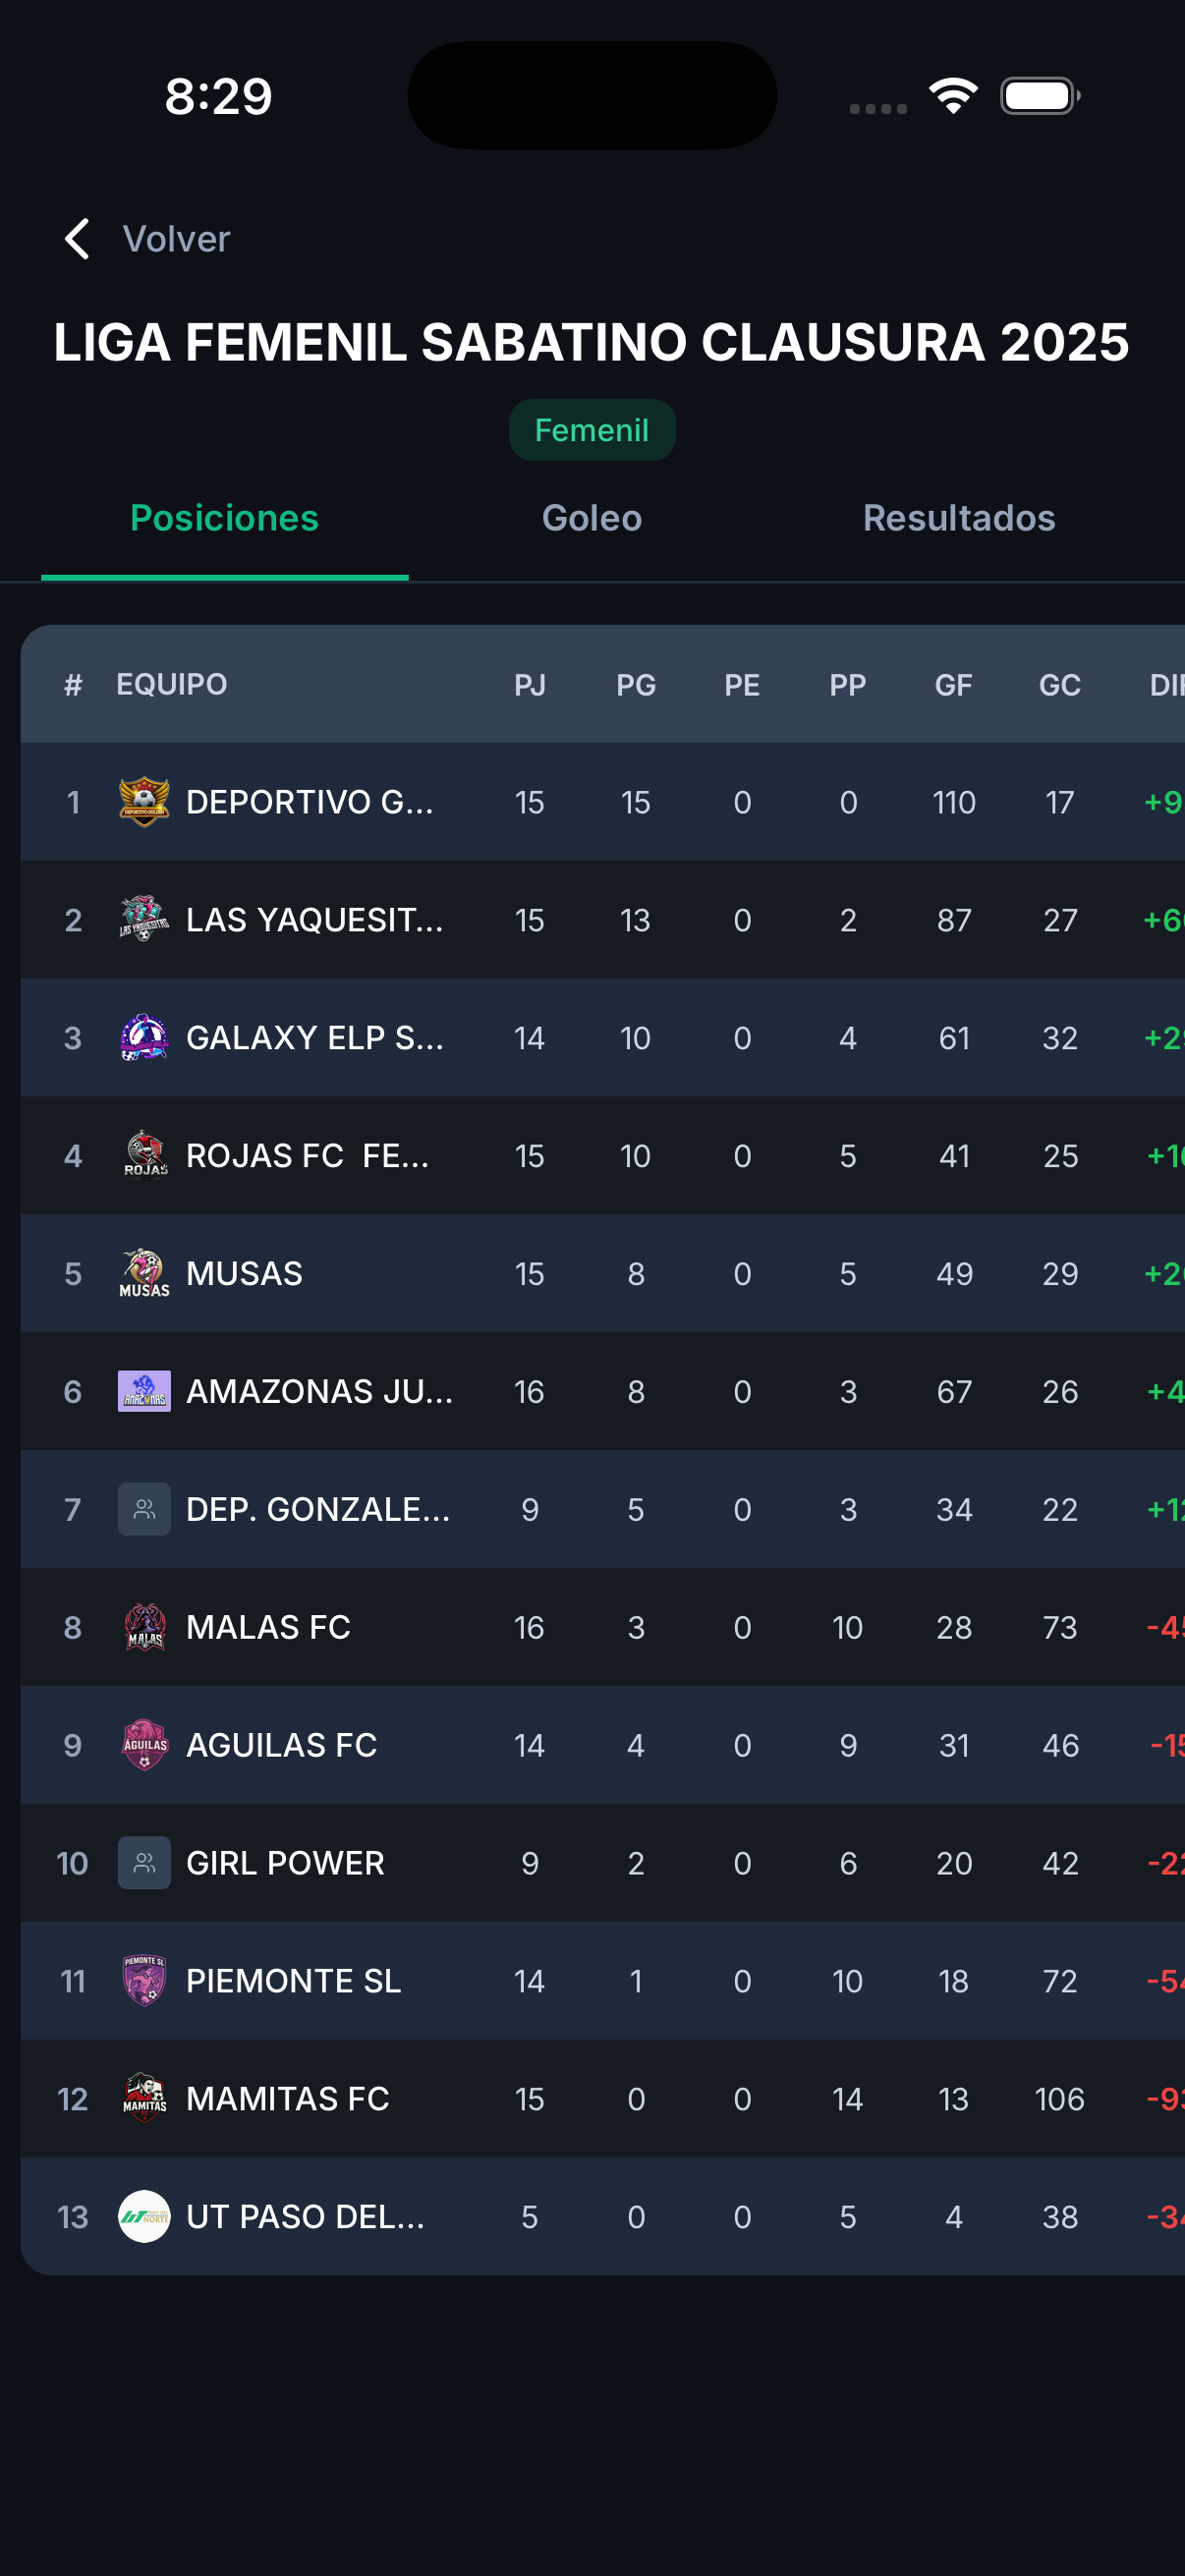Click the Las Yaquesitas team logo
Image resolution: width=1185 pixels, height=2576 pixels.
144,919
